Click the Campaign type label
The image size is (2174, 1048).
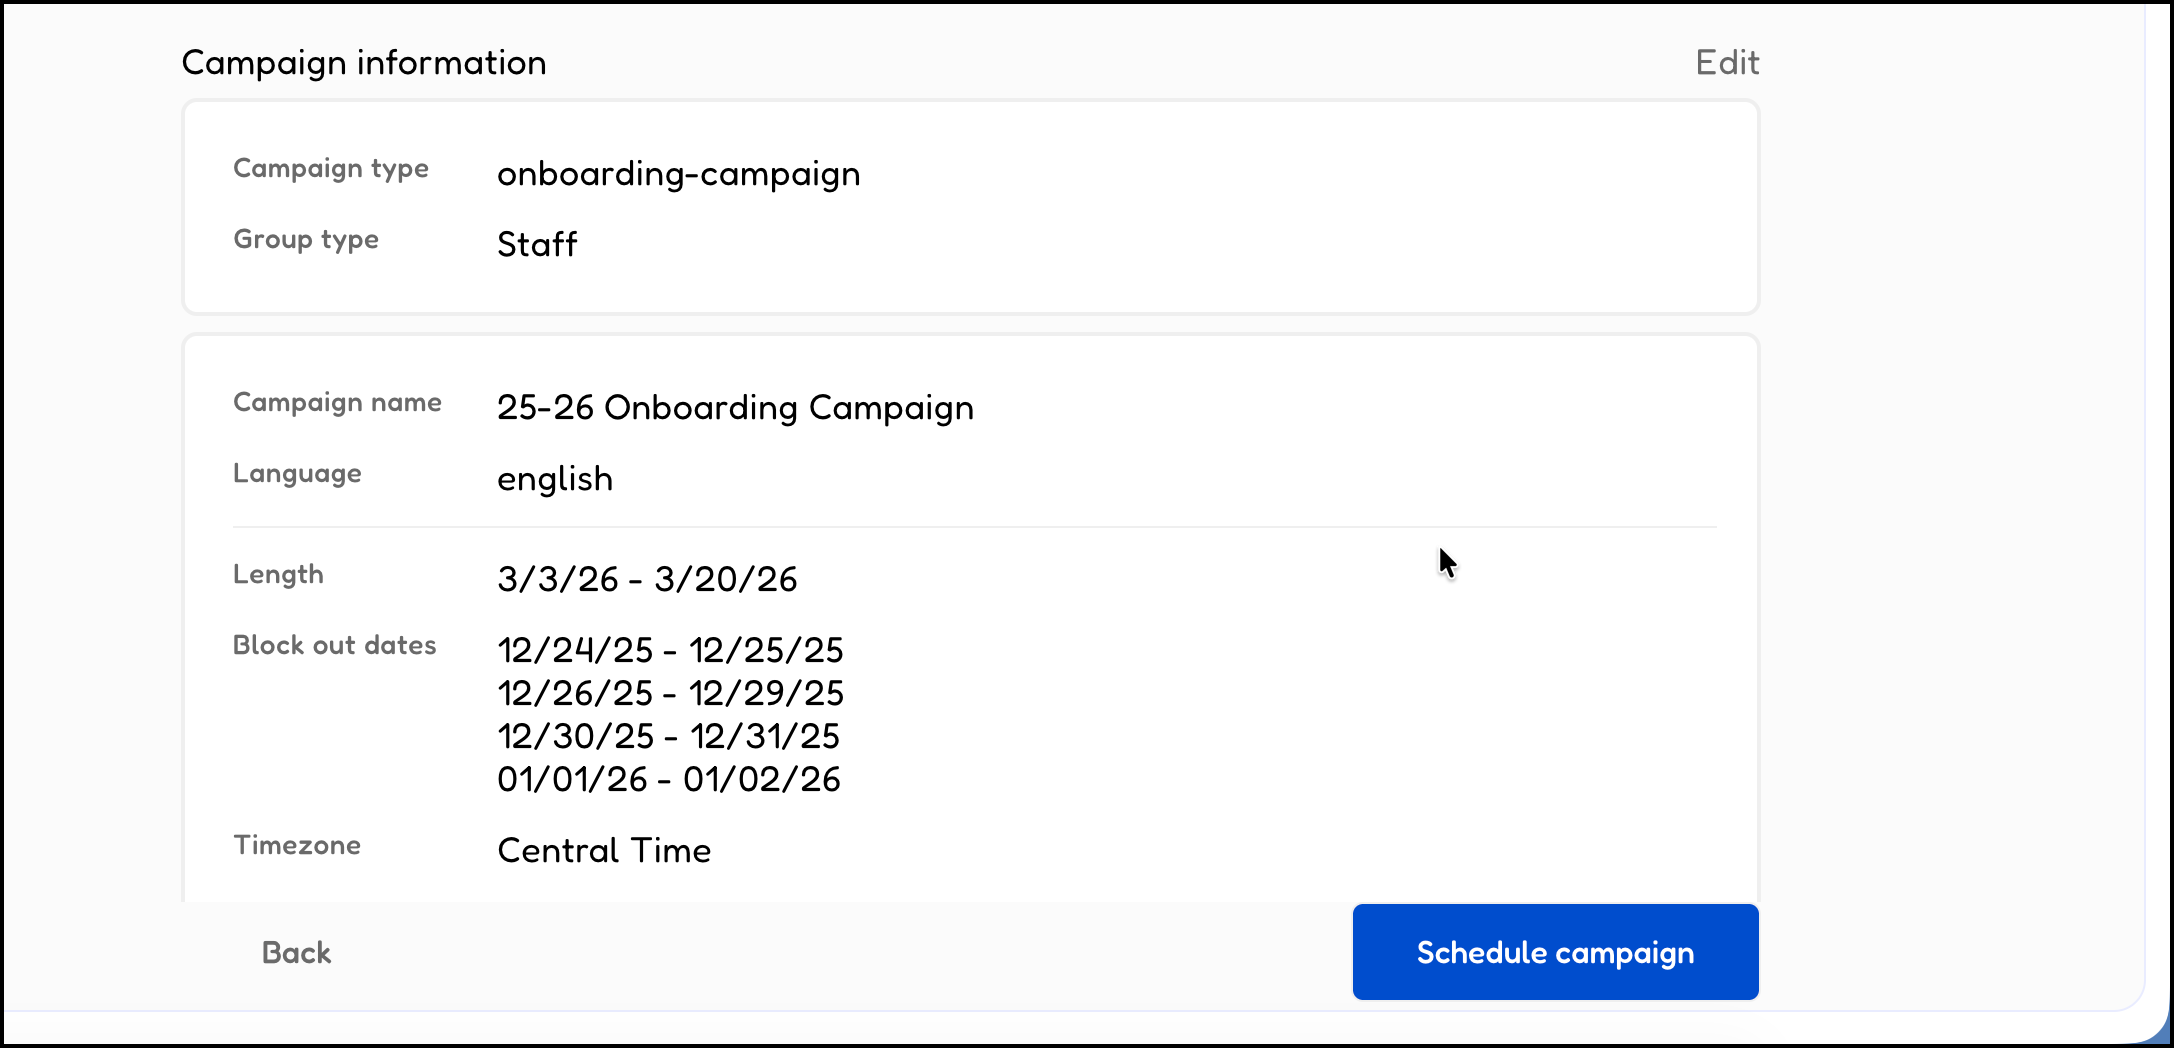(x=331, y=169)
